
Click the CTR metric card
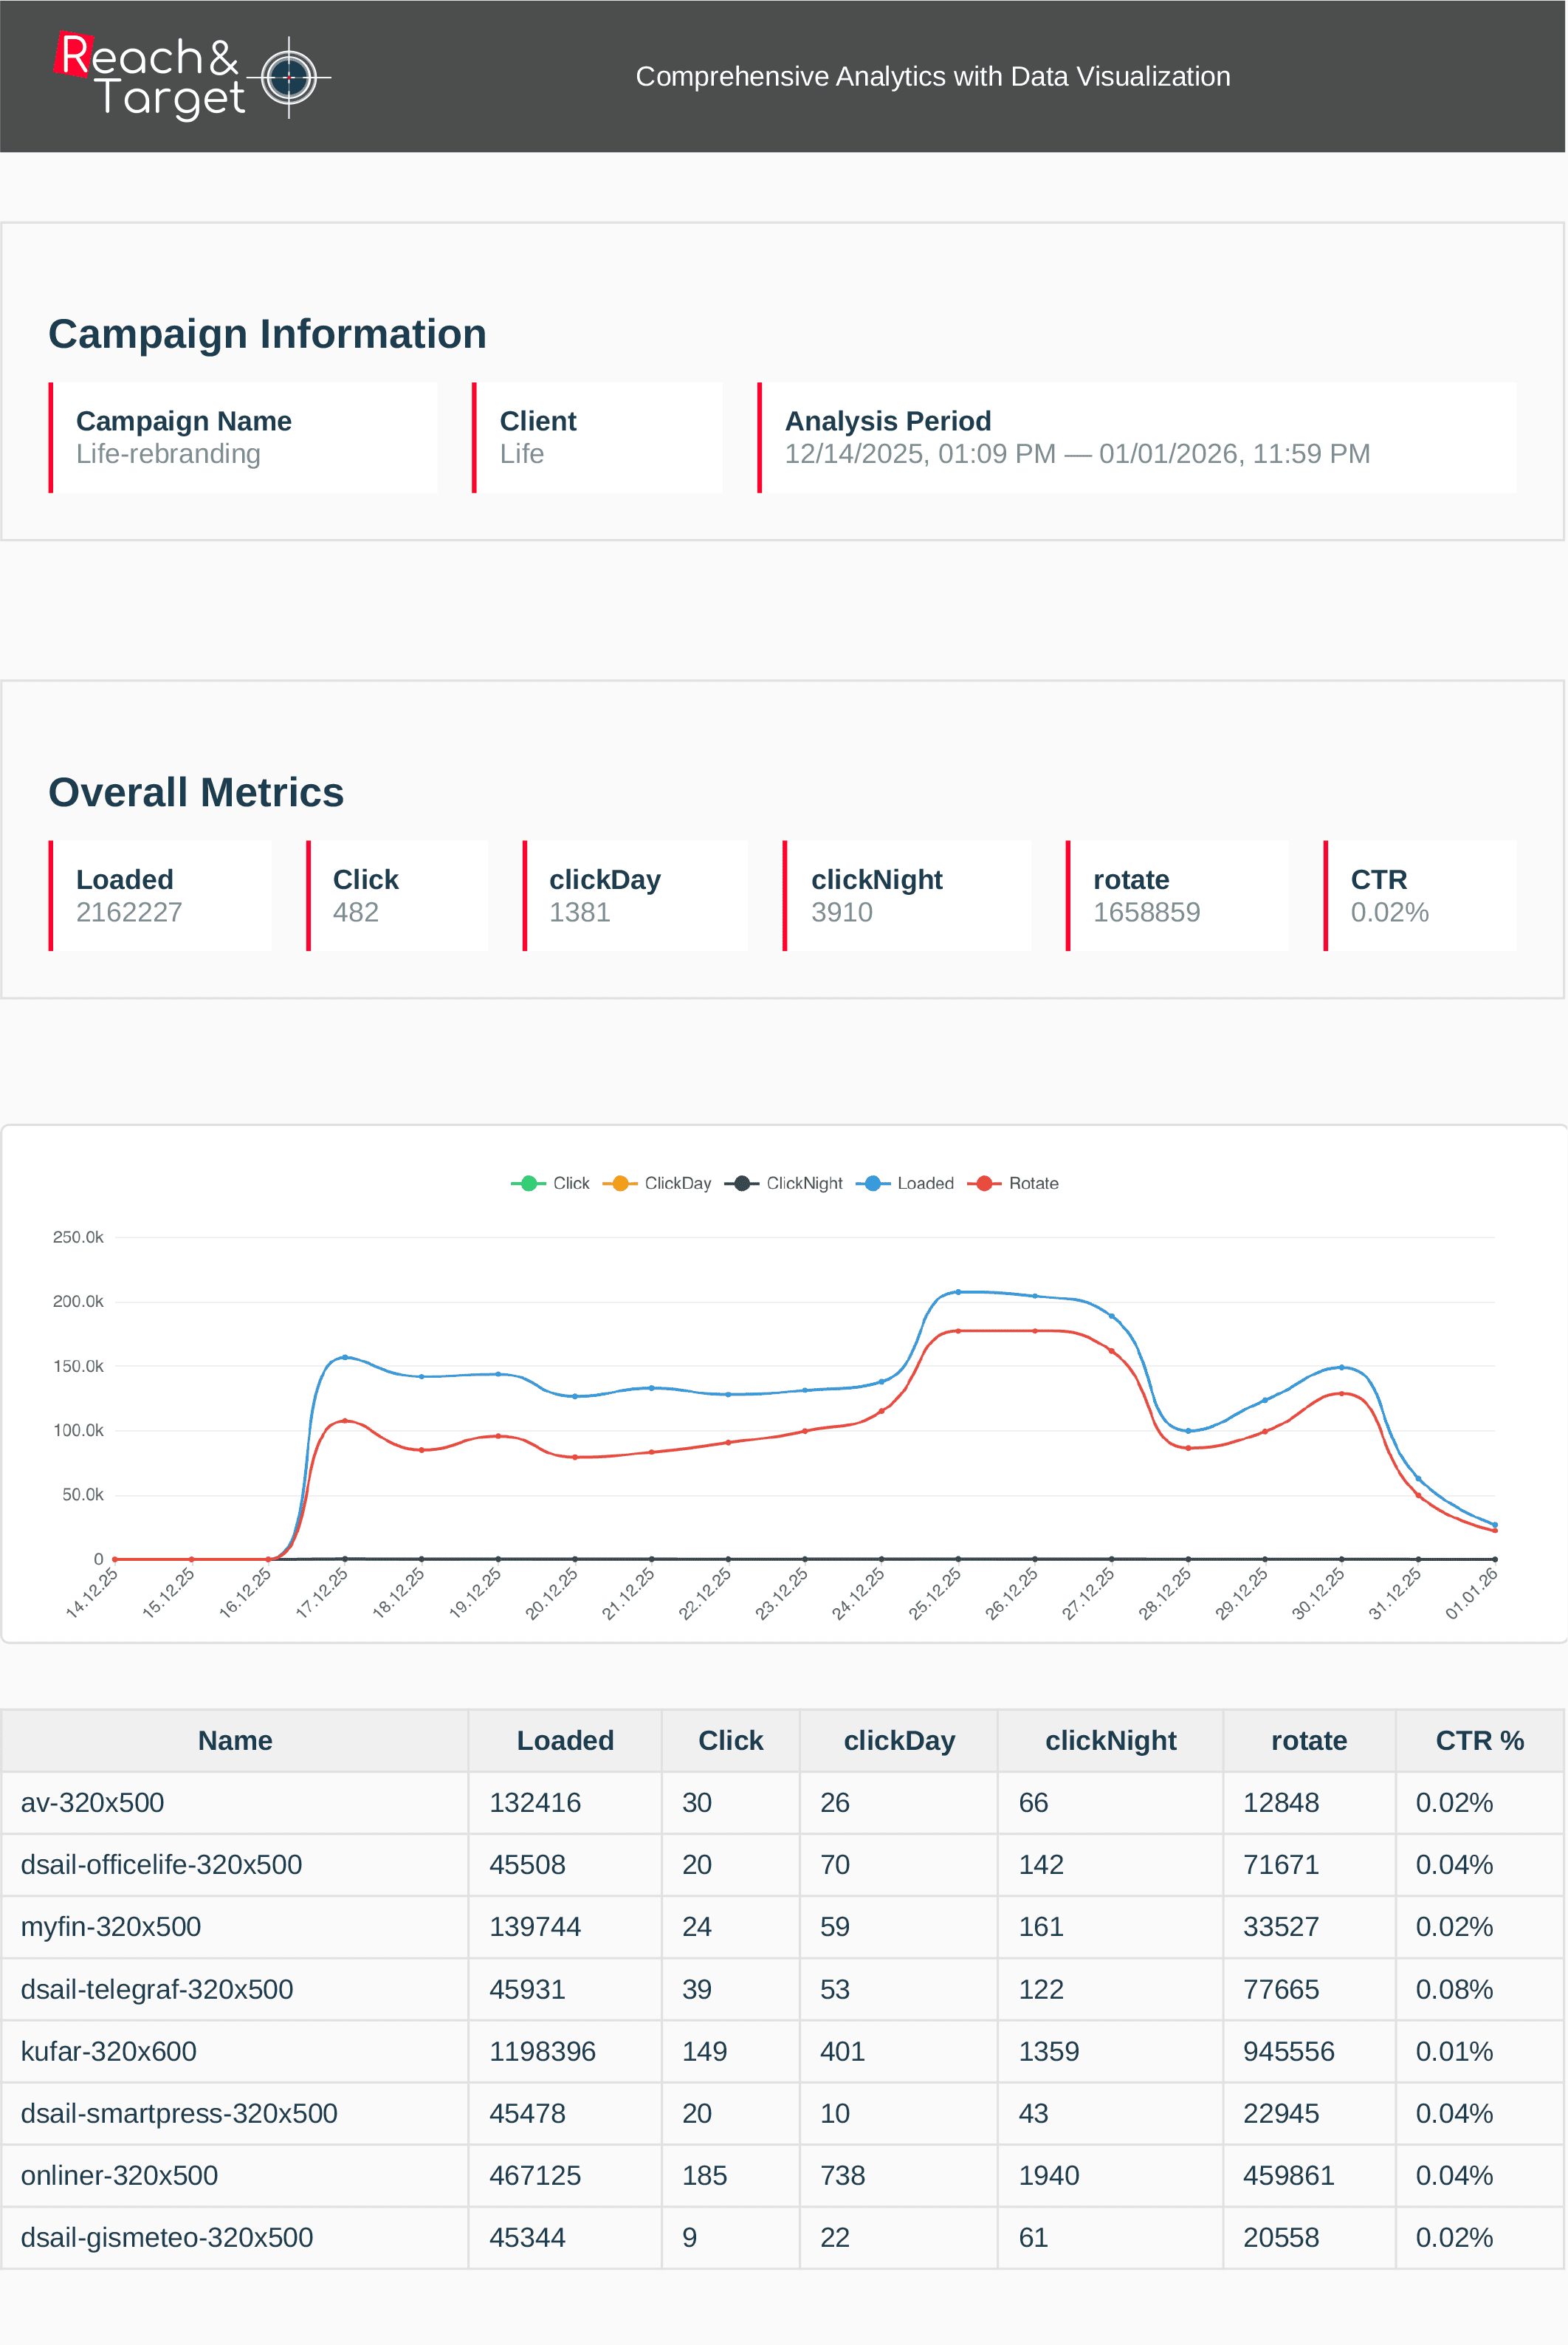click(1420, 895)
